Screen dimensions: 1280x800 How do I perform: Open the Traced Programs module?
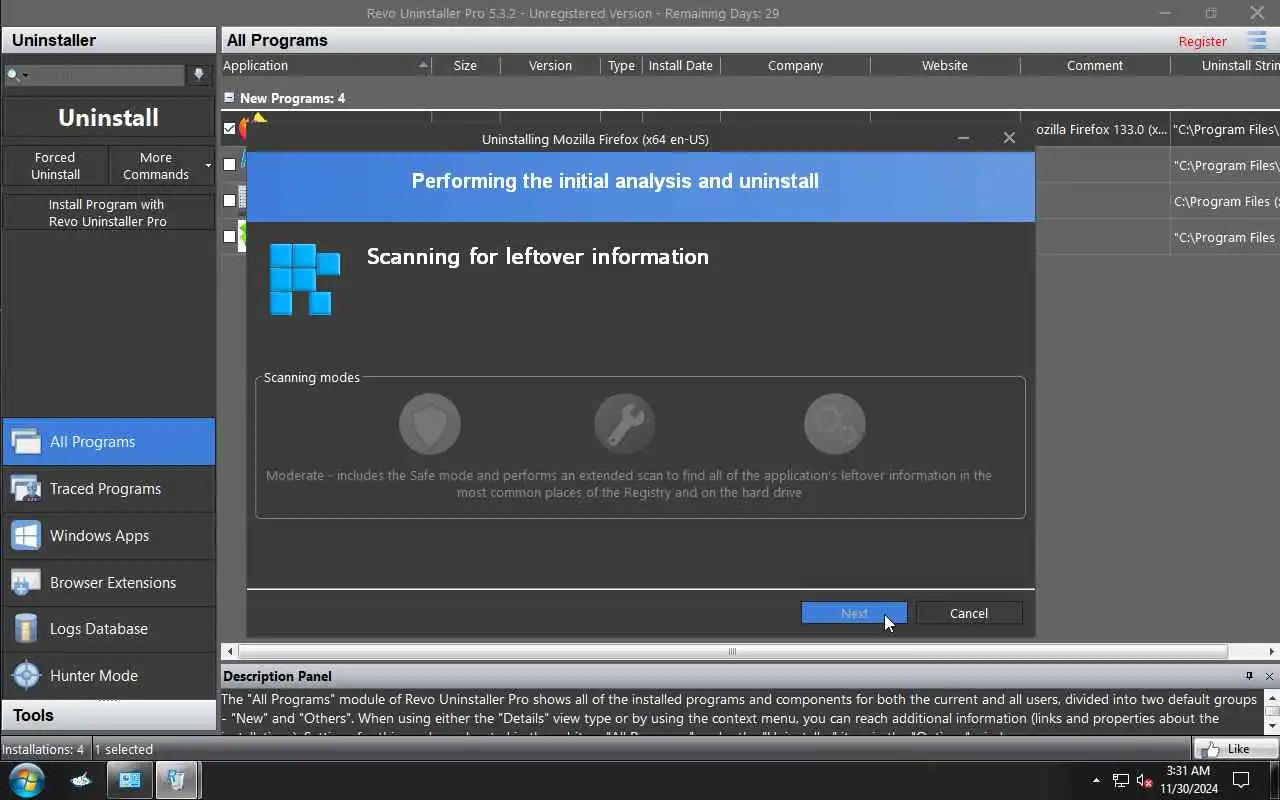coord(108,489)
